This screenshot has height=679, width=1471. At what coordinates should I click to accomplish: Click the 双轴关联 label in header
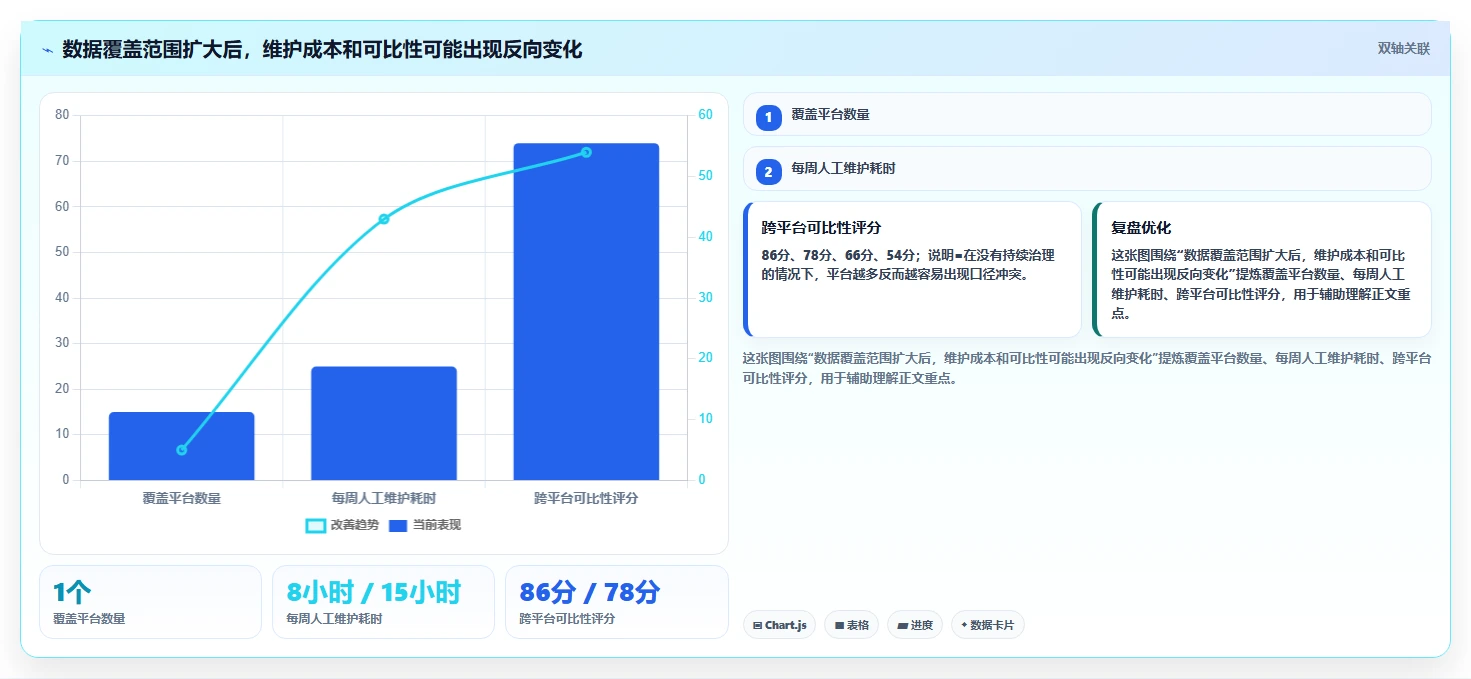coord(1404,49)
